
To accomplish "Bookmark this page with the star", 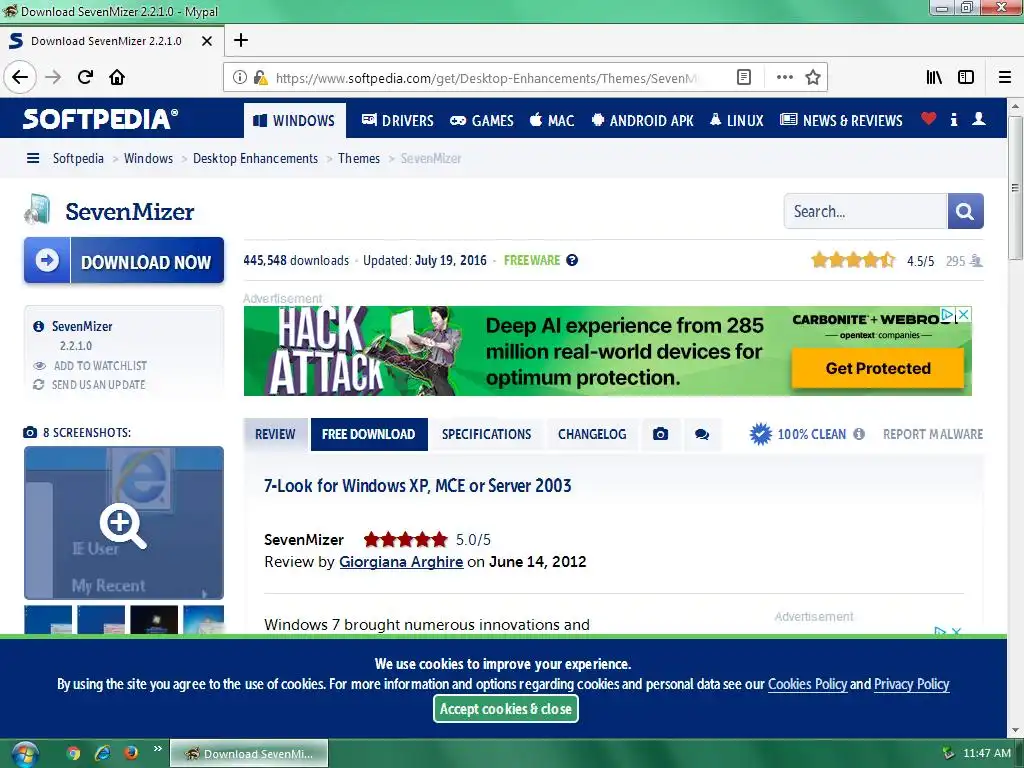I will [813, 78].
